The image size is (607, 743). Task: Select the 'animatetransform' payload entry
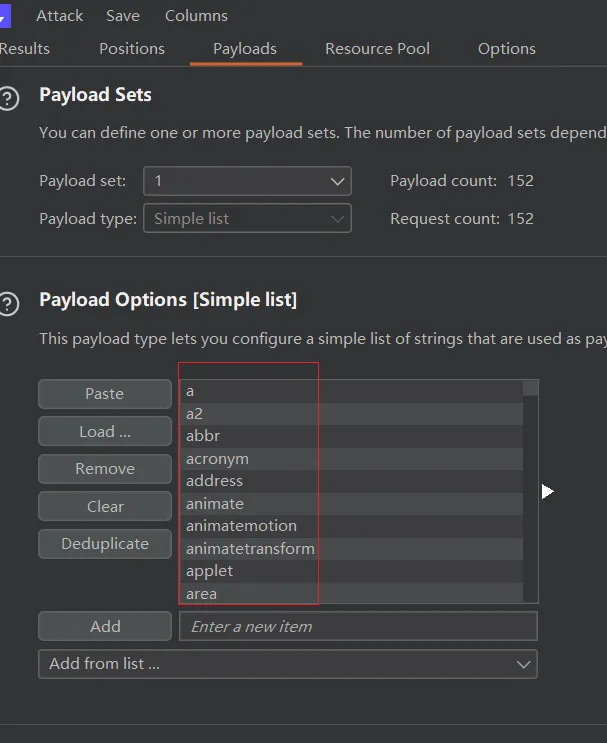click(x=351, y=549)
